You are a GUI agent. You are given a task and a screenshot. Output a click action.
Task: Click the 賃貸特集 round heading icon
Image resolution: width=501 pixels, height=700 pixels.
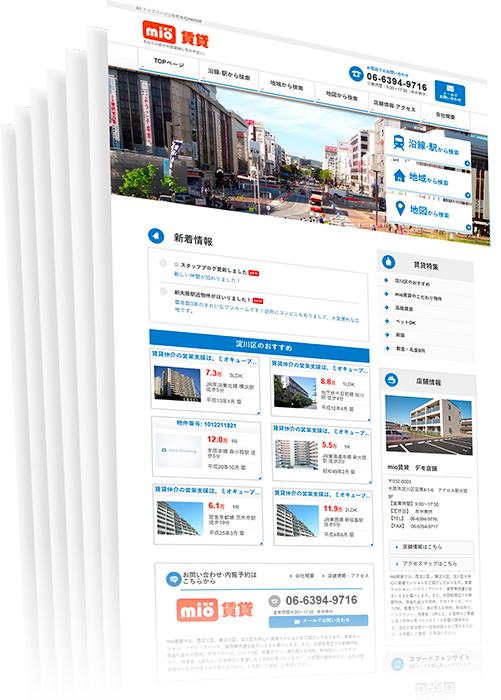[x=388, y=262]
